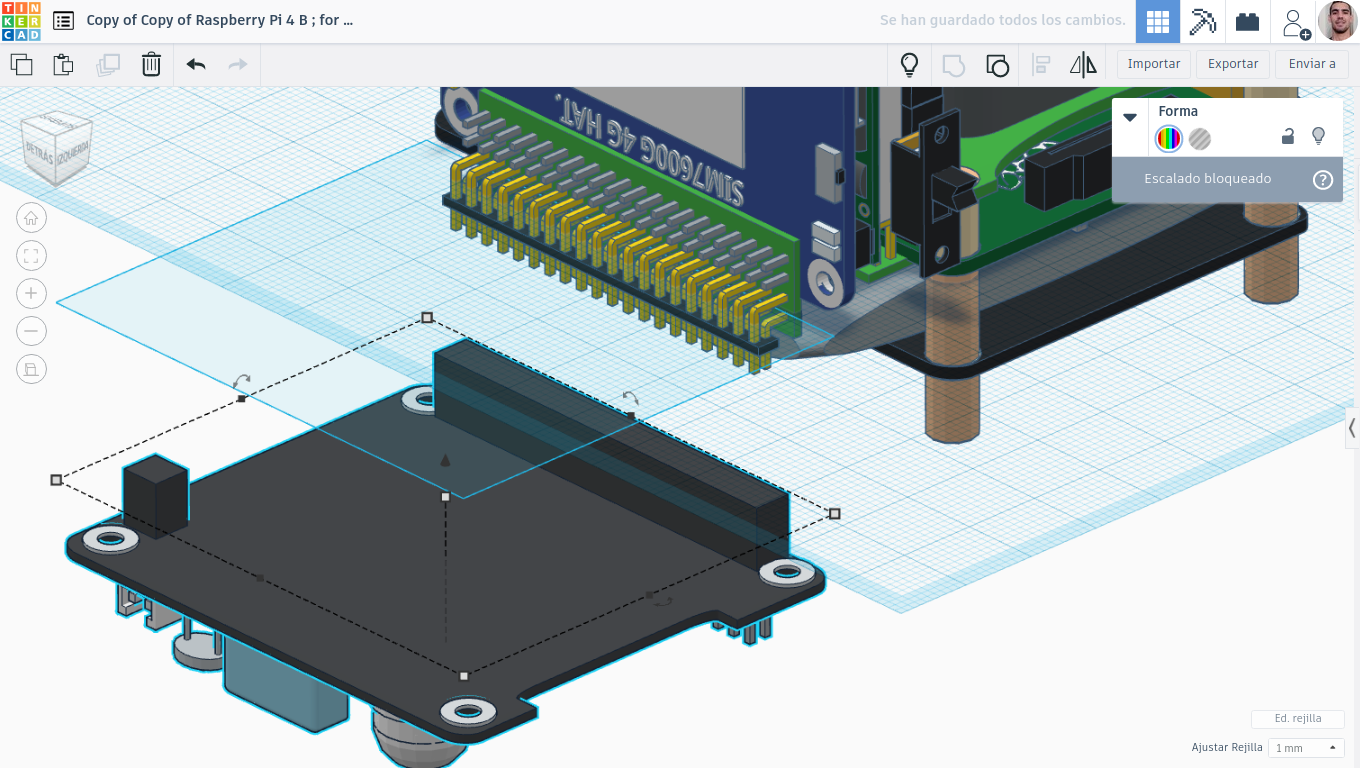Open the Tinkercad home logo

click(x=21, y=21)
